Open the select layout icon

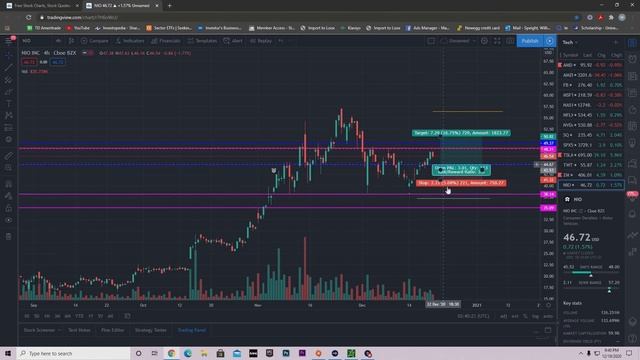[x=431, y=41]
